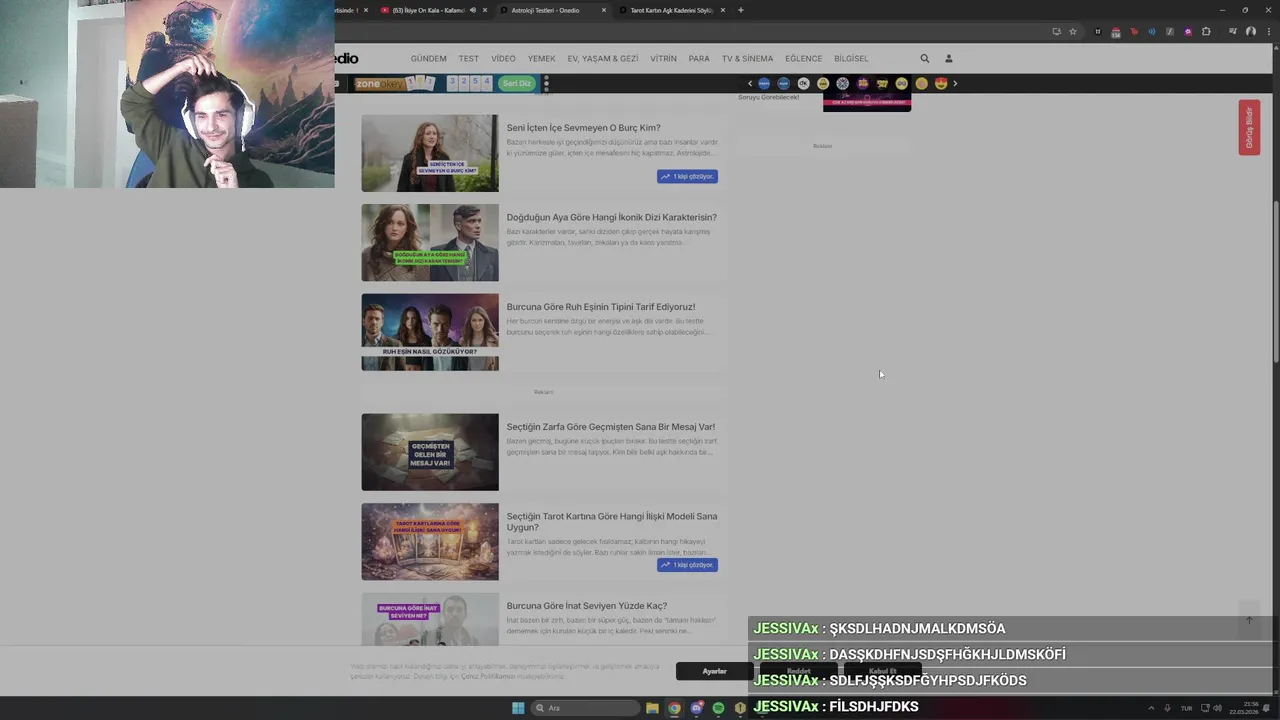The image size is (1280, 720).
Task: Click the green Seri Diz button
Action: 517,84
